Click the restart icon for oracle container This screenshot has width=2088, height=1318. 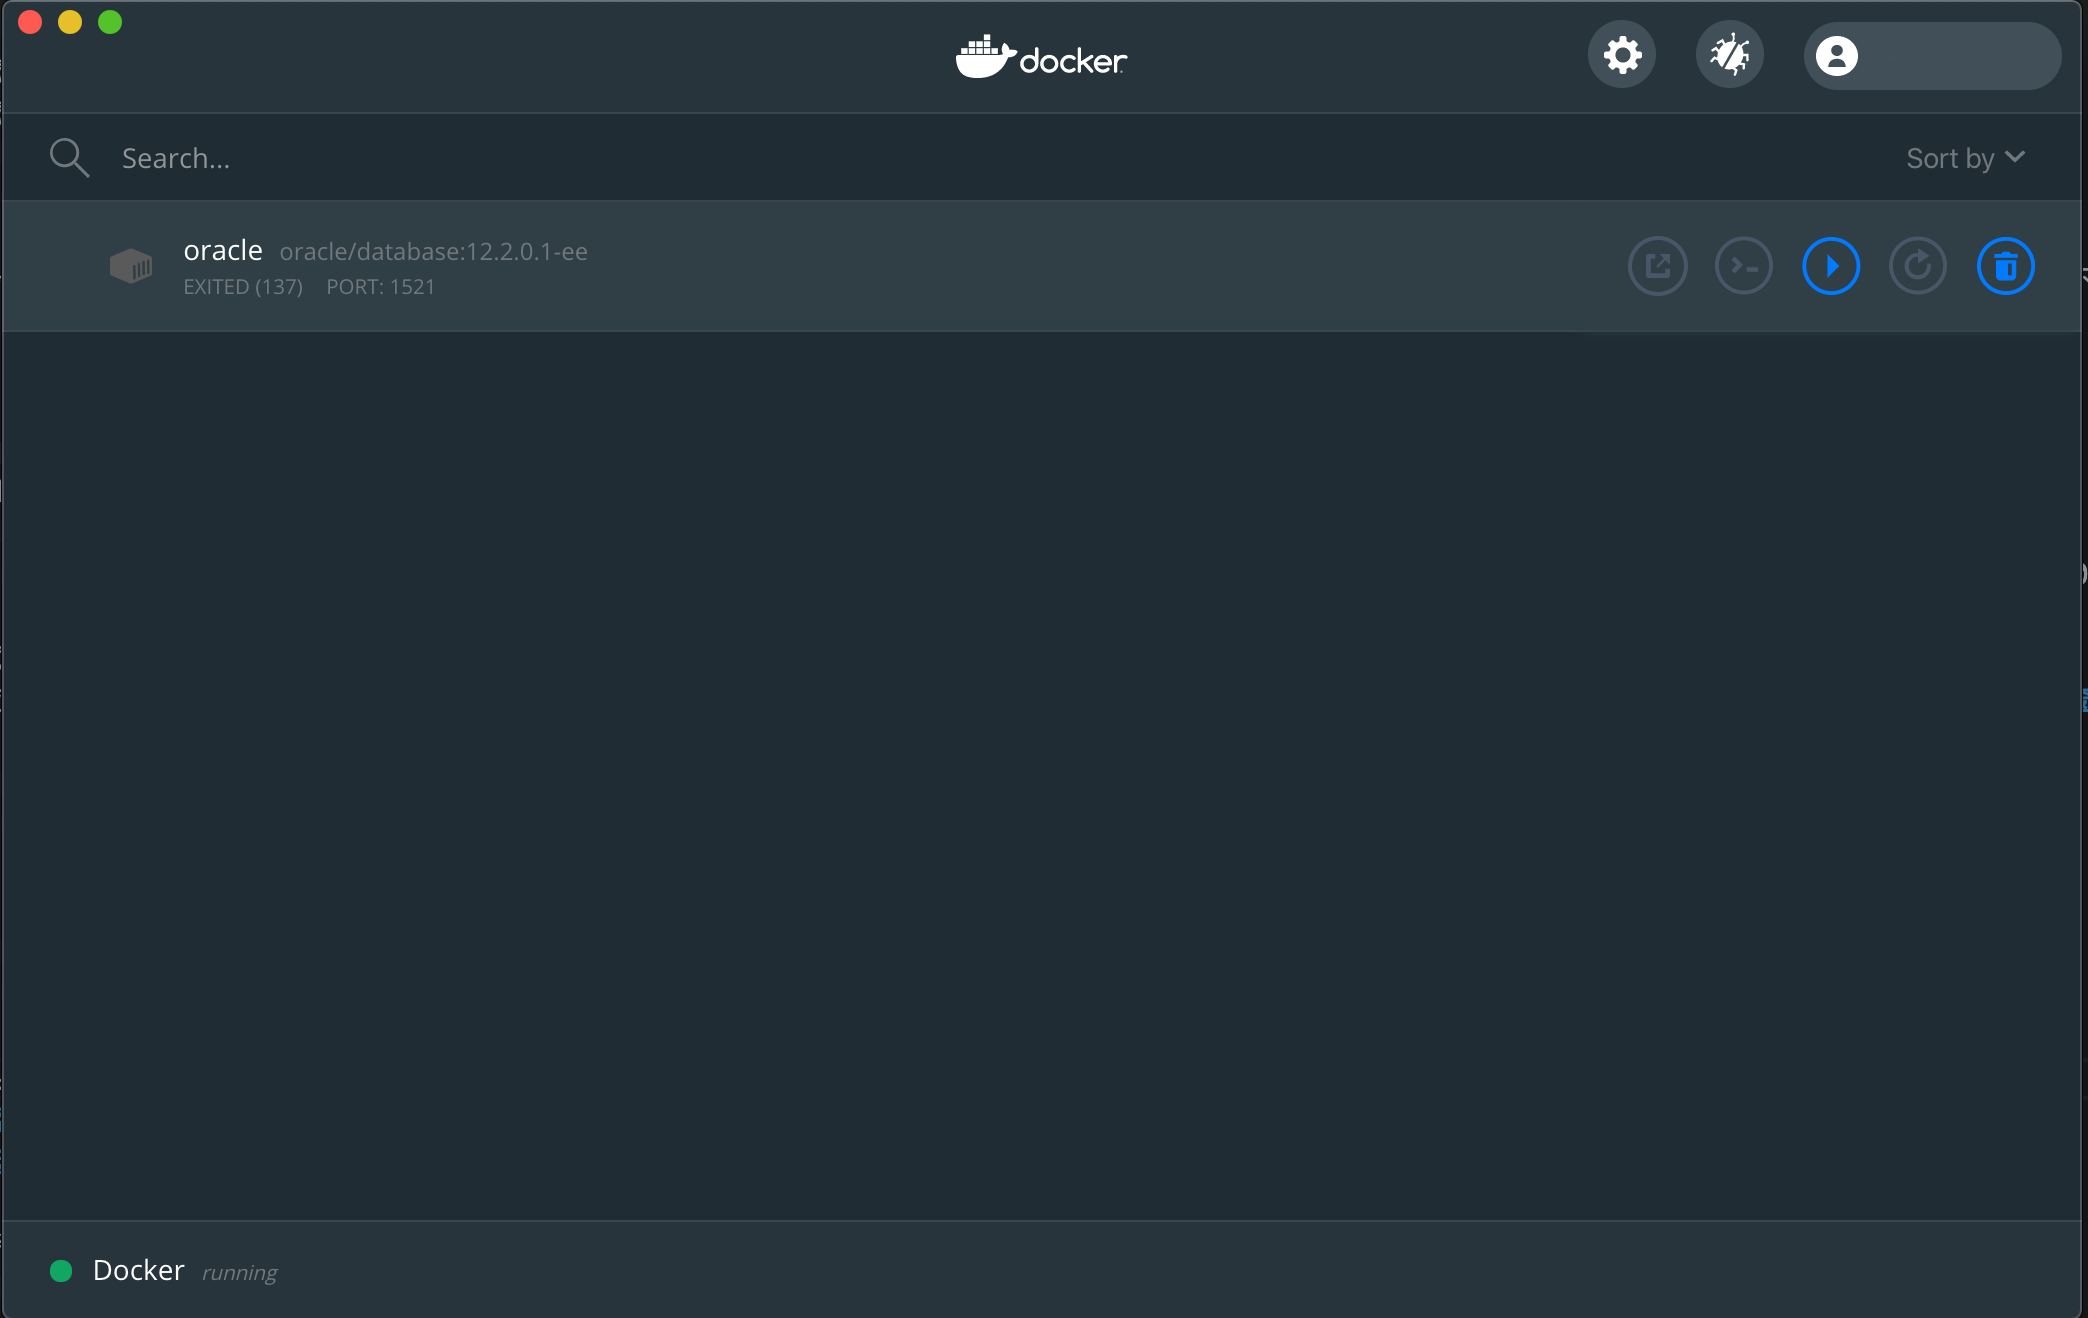pyautogui.click(x=1916, y=266)
